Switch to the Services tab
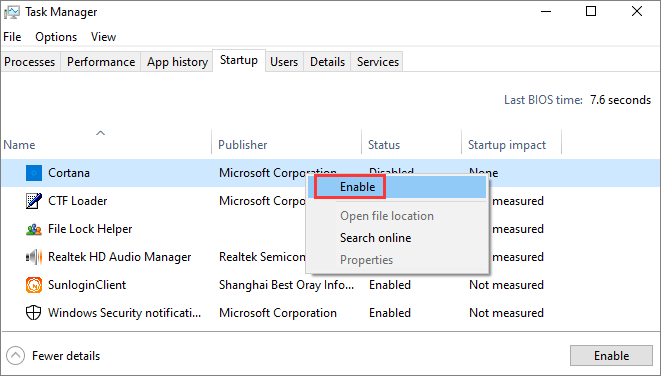Viewport: 661px width, 376px height. [378, 62]
